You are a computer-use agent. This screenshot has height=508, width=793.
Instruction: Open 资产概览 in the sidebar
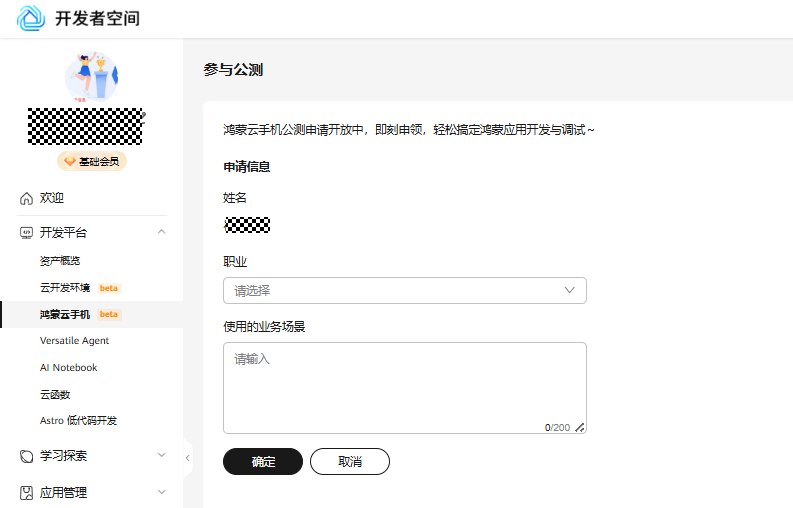click(x=60, y=261)
